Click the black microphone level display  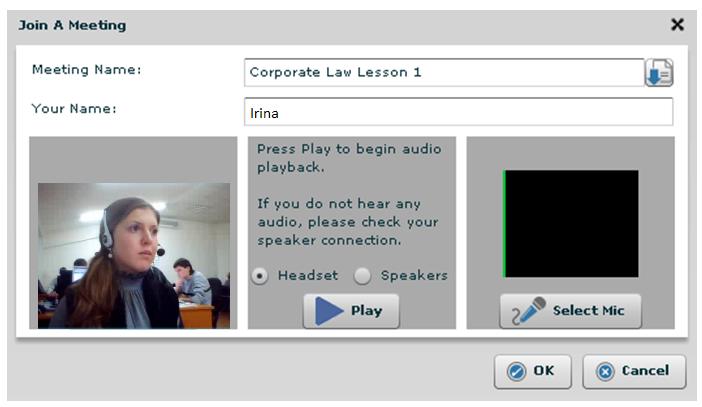click(x=571, y=223)
